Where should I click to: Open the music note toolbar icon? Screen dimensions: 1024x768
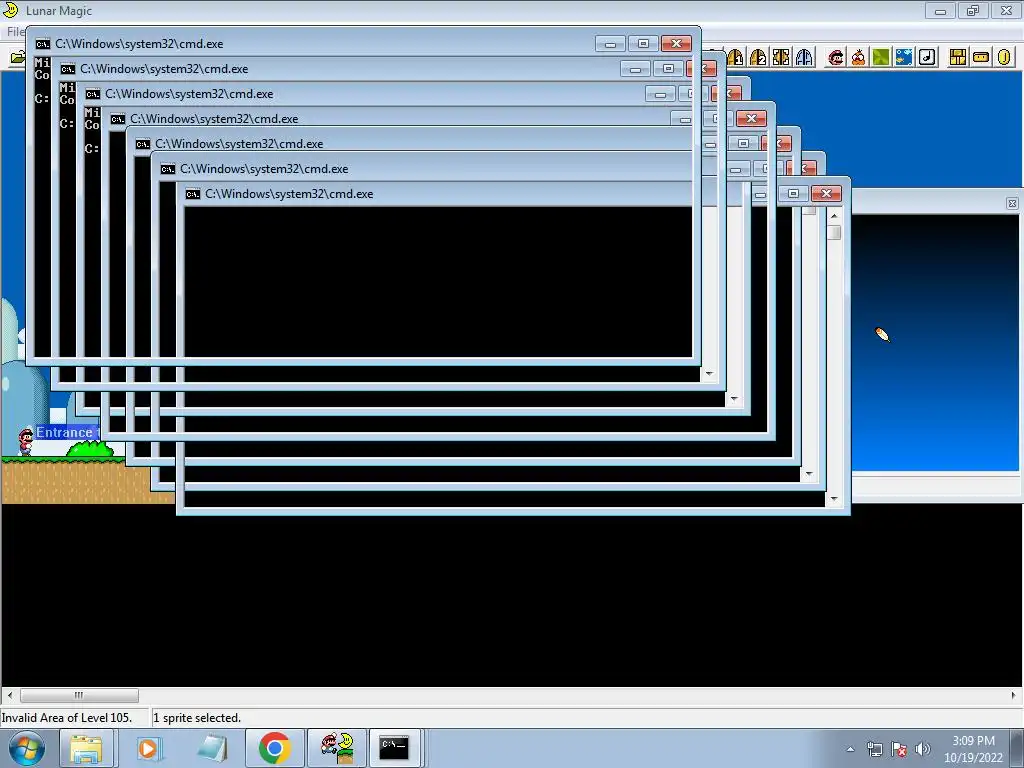click(927, 57)
